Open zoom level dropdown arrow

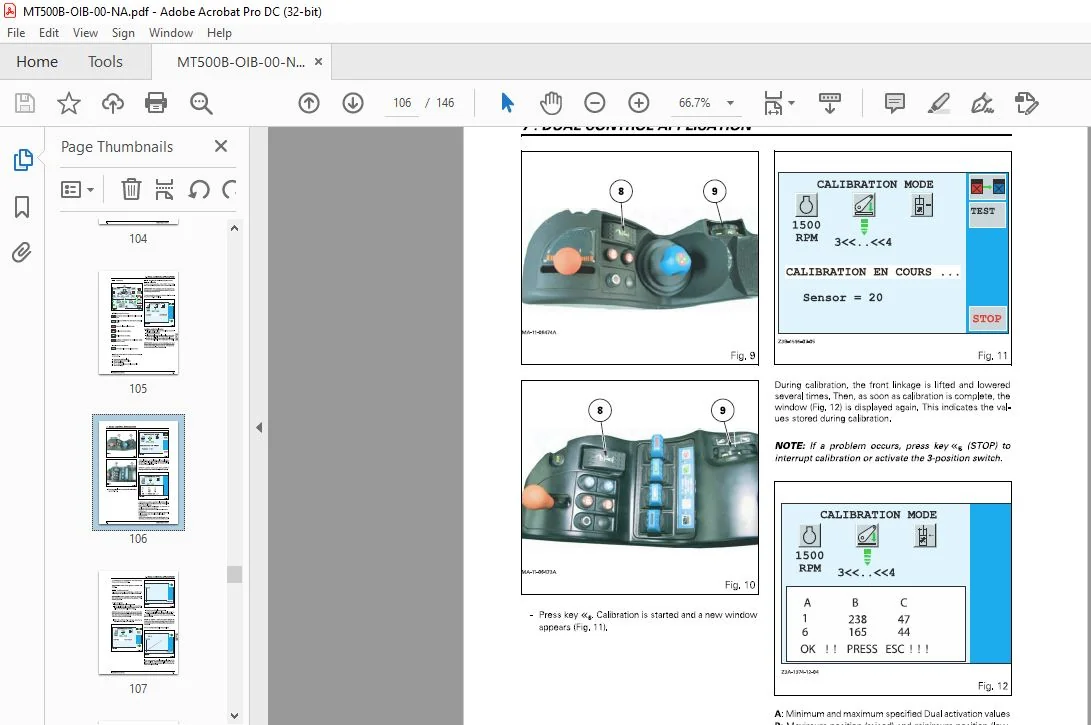730,103
